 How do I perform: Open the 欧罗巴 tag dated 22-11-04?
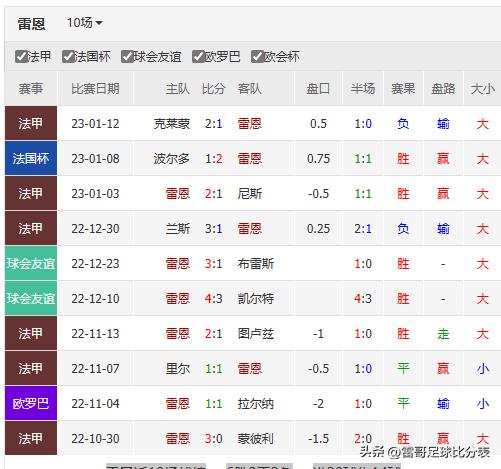(x=31, y=403)
